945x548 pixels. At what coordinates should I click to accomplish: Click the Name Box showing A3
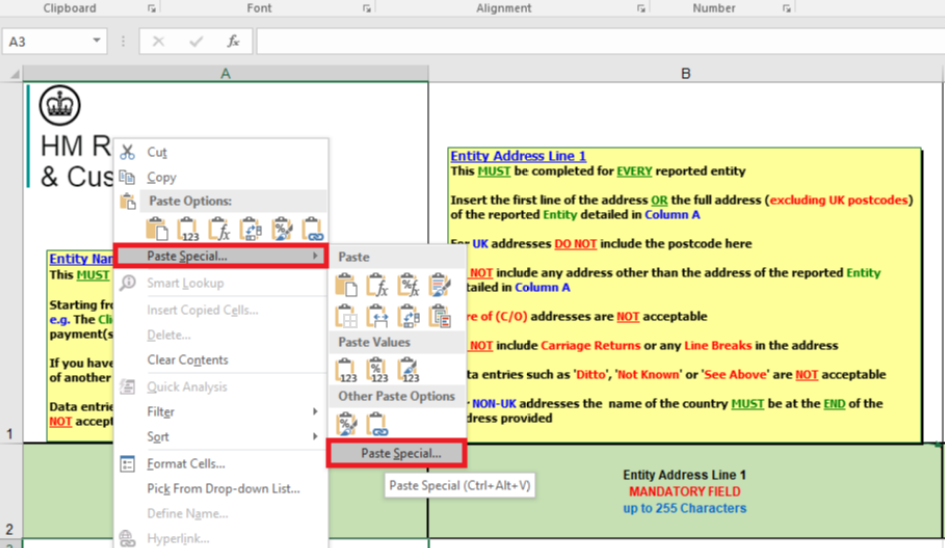tap(54, 42)
